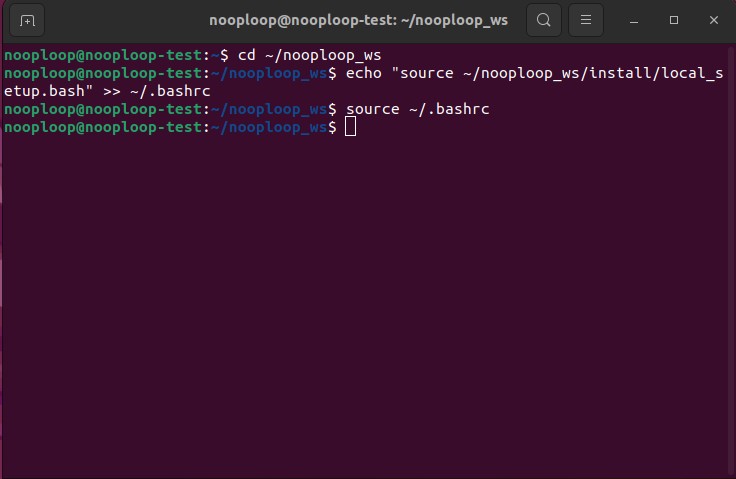Click the search magnifier icon
This screenshot has width=736, height=479.
pos(543,20)
